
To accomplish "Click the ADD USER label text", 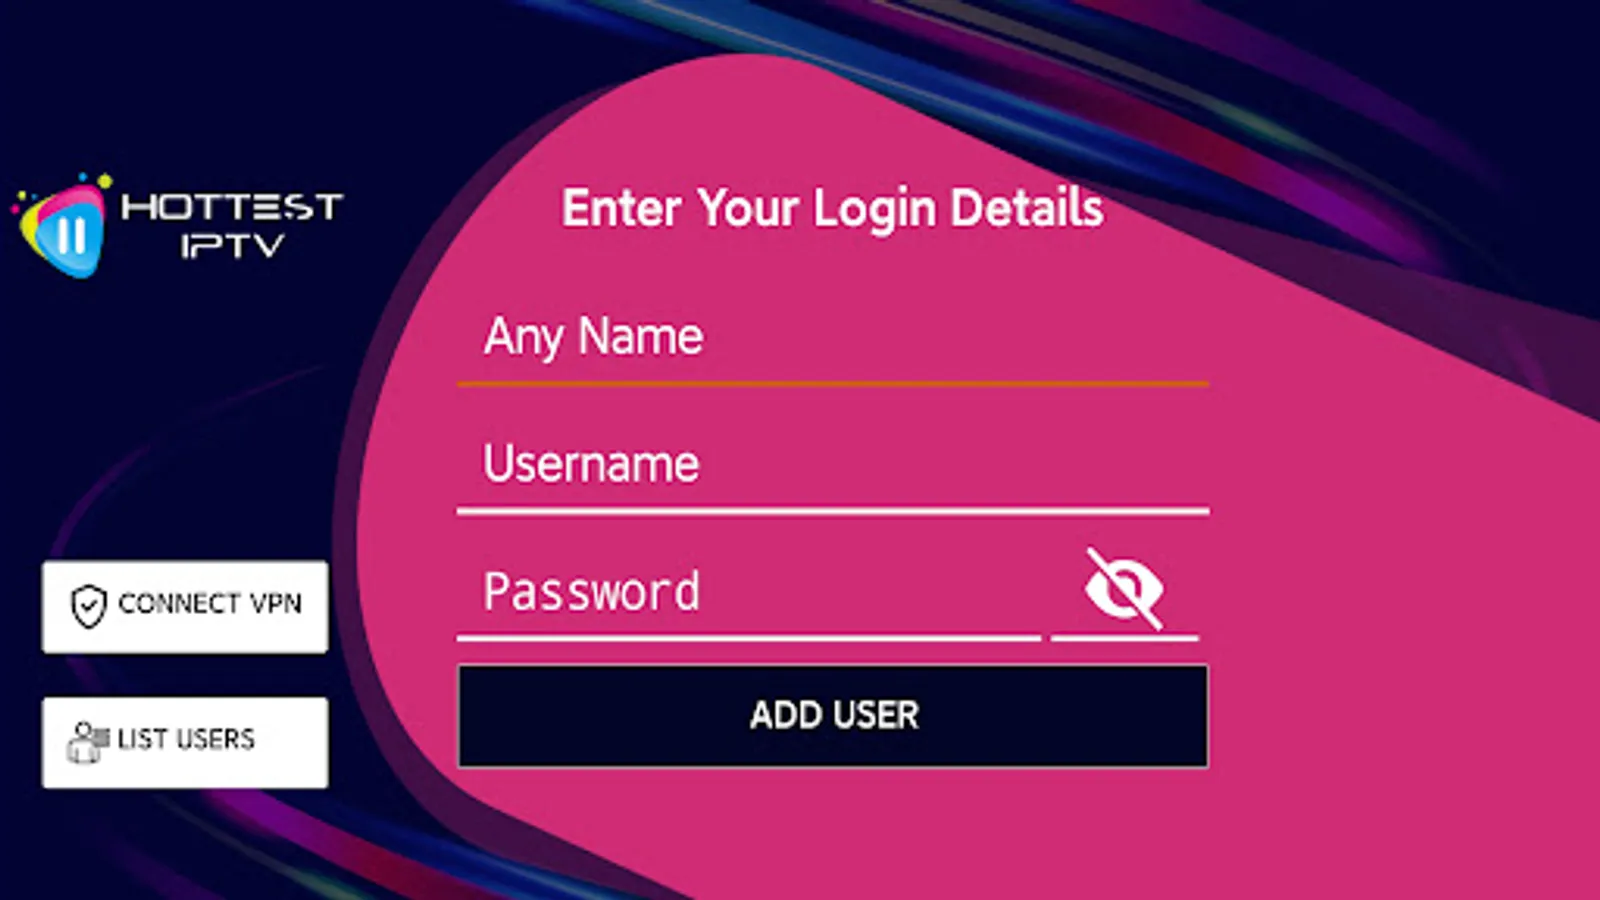I will click(834, 715).
